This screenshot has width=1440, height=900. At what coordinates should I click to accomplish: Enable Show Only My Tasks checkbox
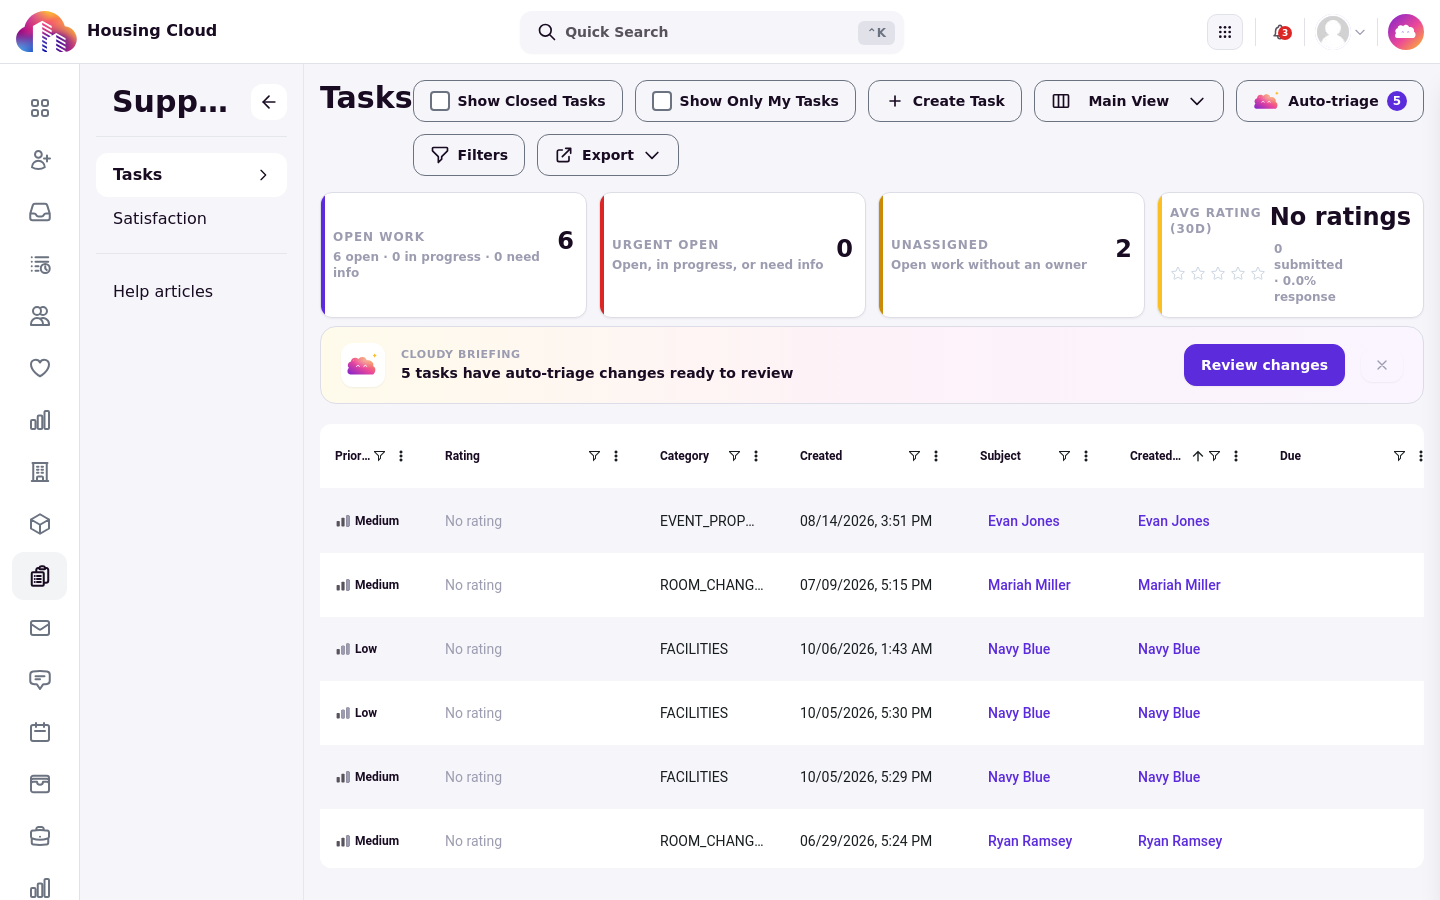point(662,101)
